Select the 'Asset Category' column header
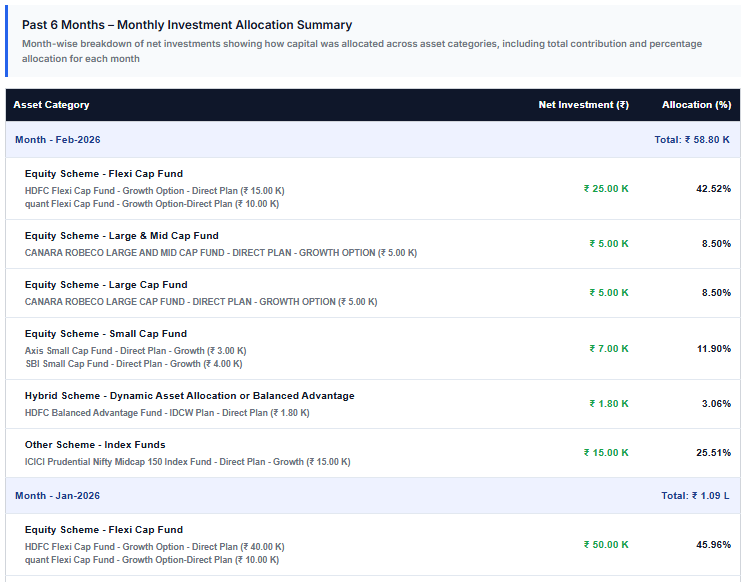This screenshot has width=748, height=582. point(51,105)
